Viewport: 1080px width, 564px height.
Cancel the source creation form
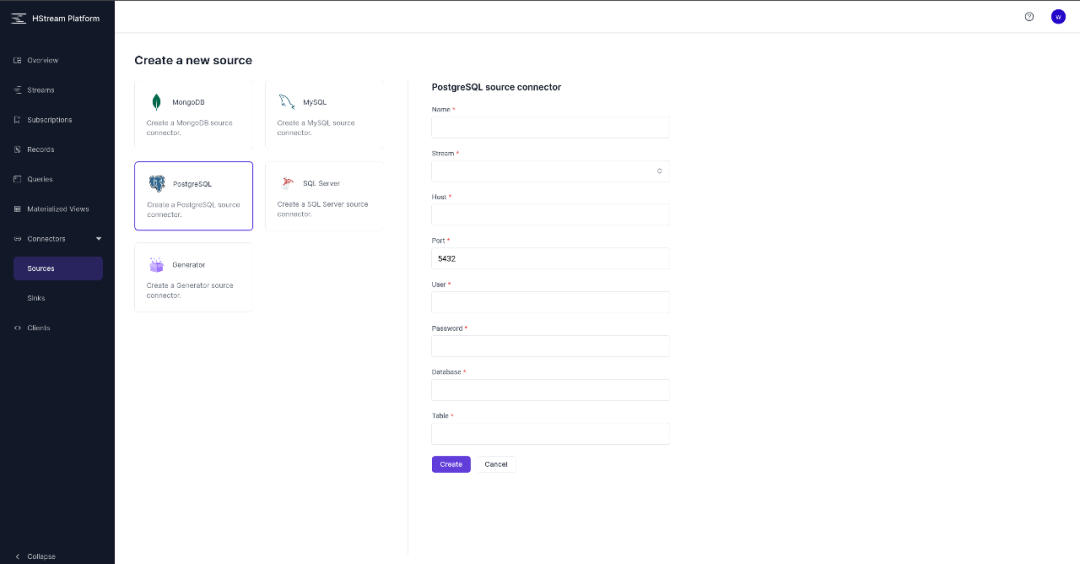click(496, 464)
